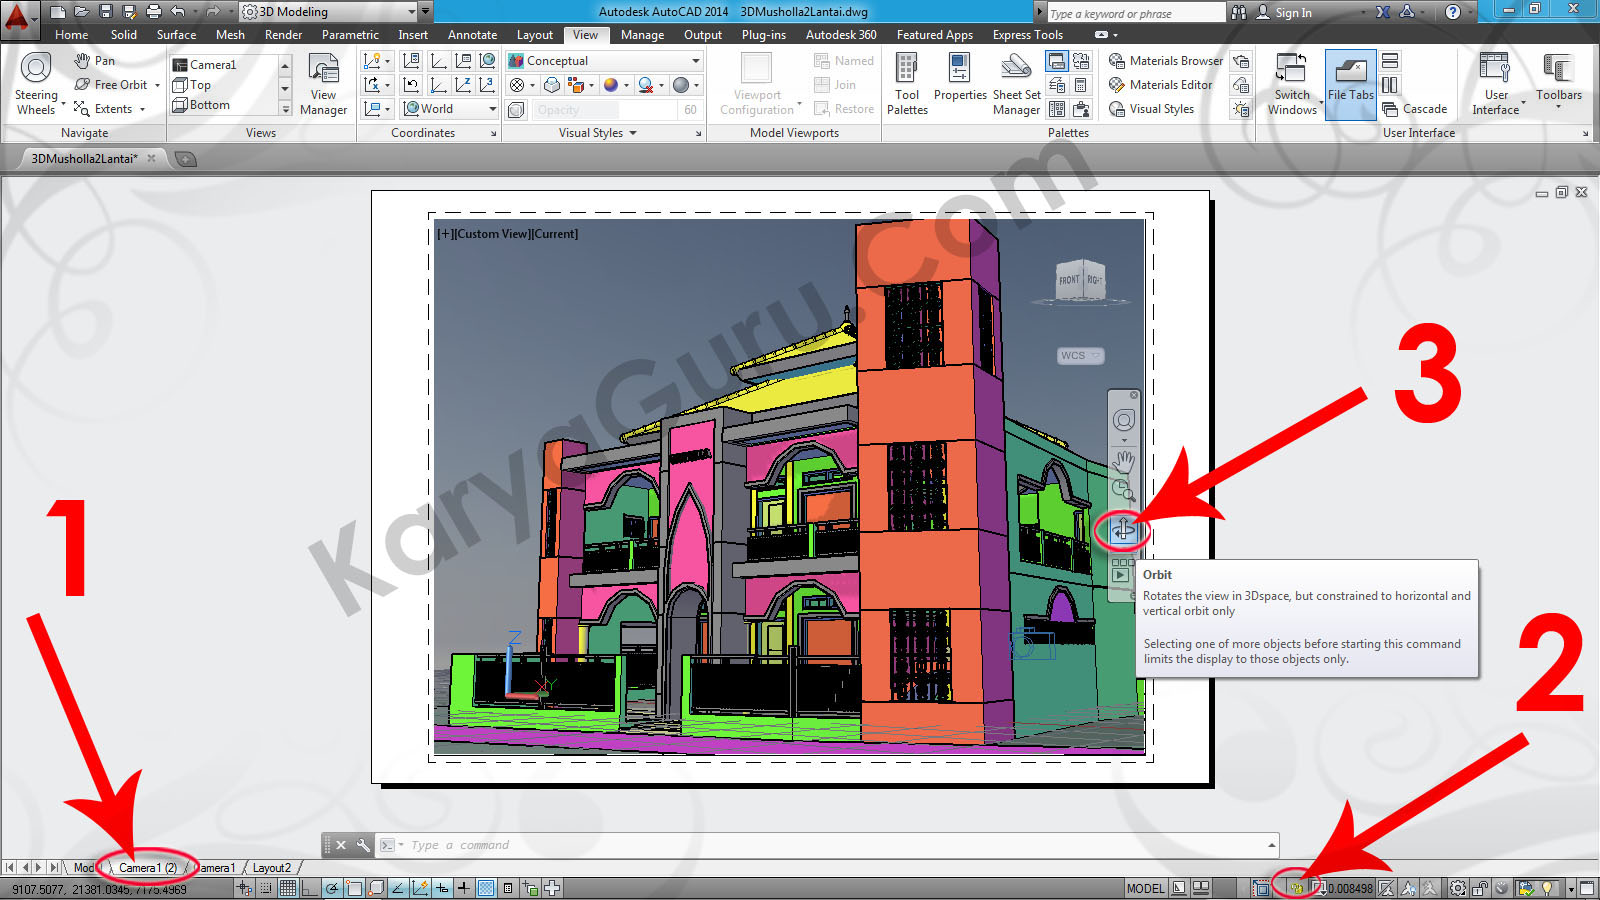Screen dimensions: 1600x900
Task: Expand the Conceptual visual style dropdown
Action: pos(695,61)
